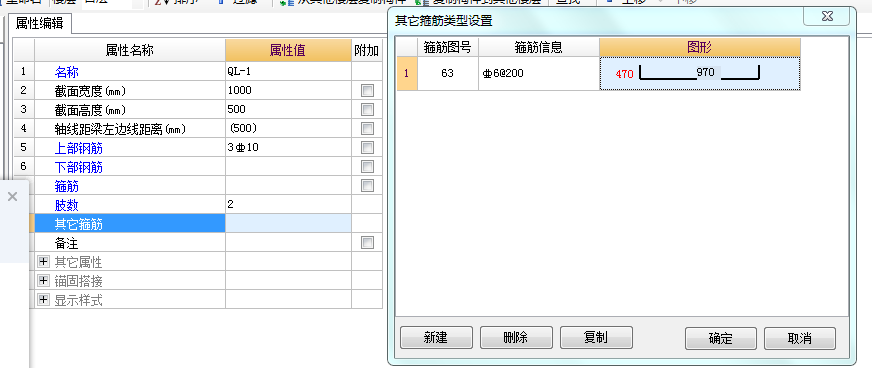Toggle the 轴线距梁左边线距离 additional checkbox

click(367, 128)
